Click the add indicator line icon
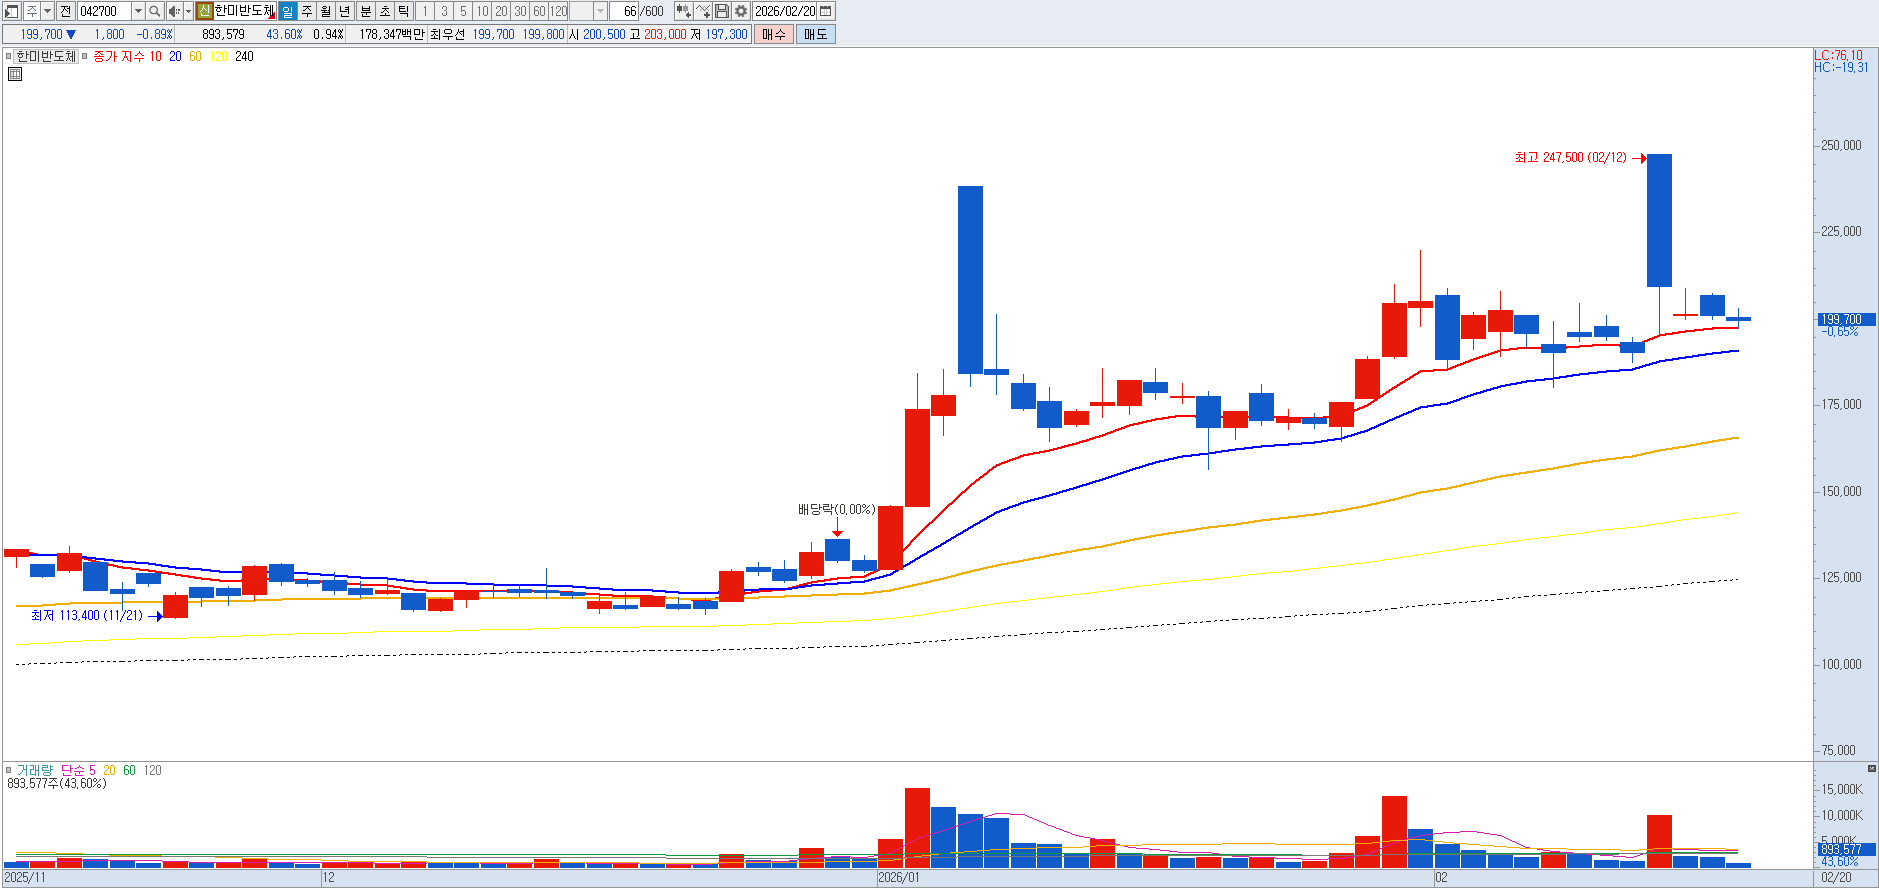The image size is (1879, 888). point(703,11)
